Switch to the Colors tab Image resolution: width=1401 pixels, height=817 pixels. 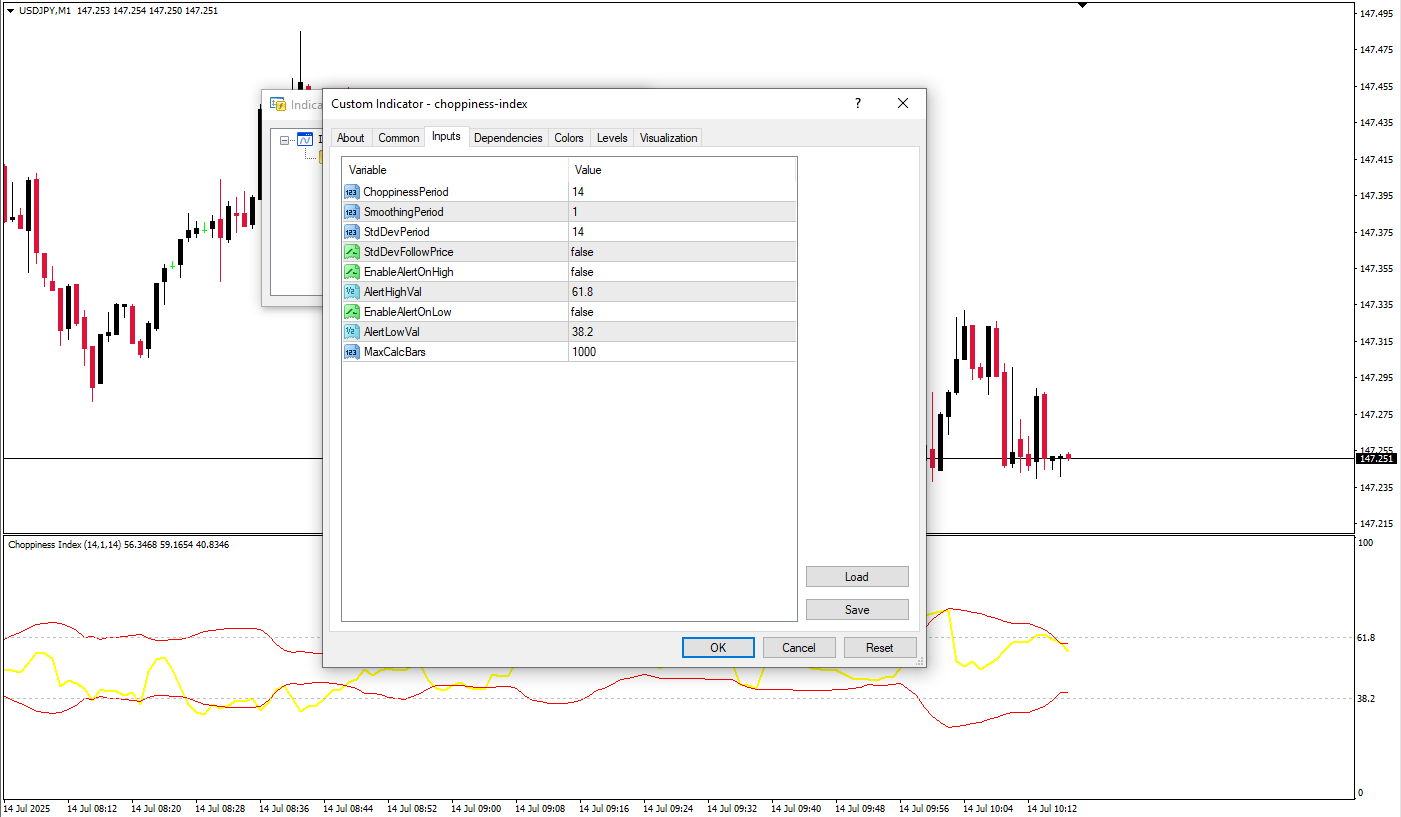(x=569, y=138)
